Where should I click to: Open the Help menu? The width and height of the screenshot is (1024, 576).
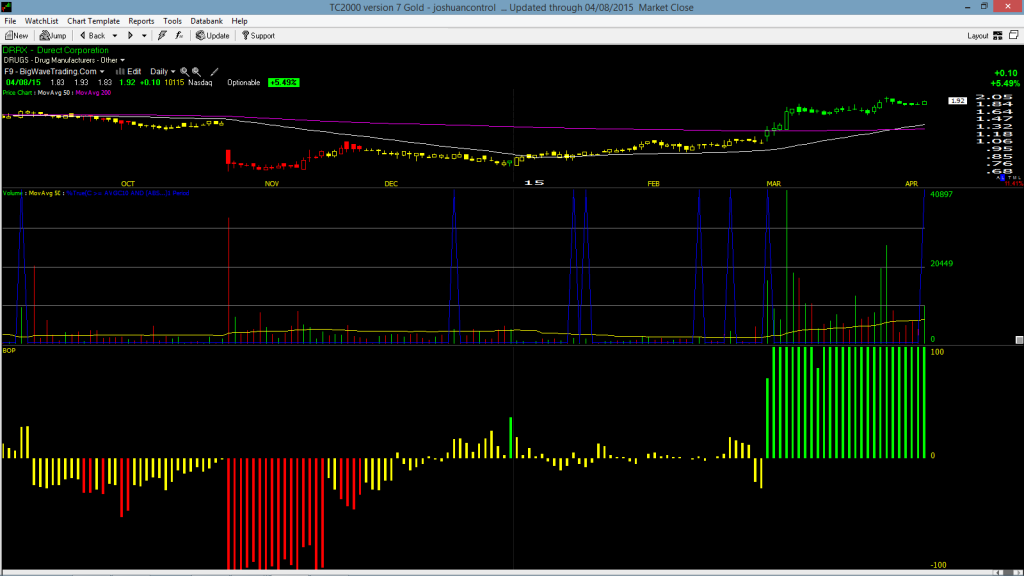click(240, 21)
